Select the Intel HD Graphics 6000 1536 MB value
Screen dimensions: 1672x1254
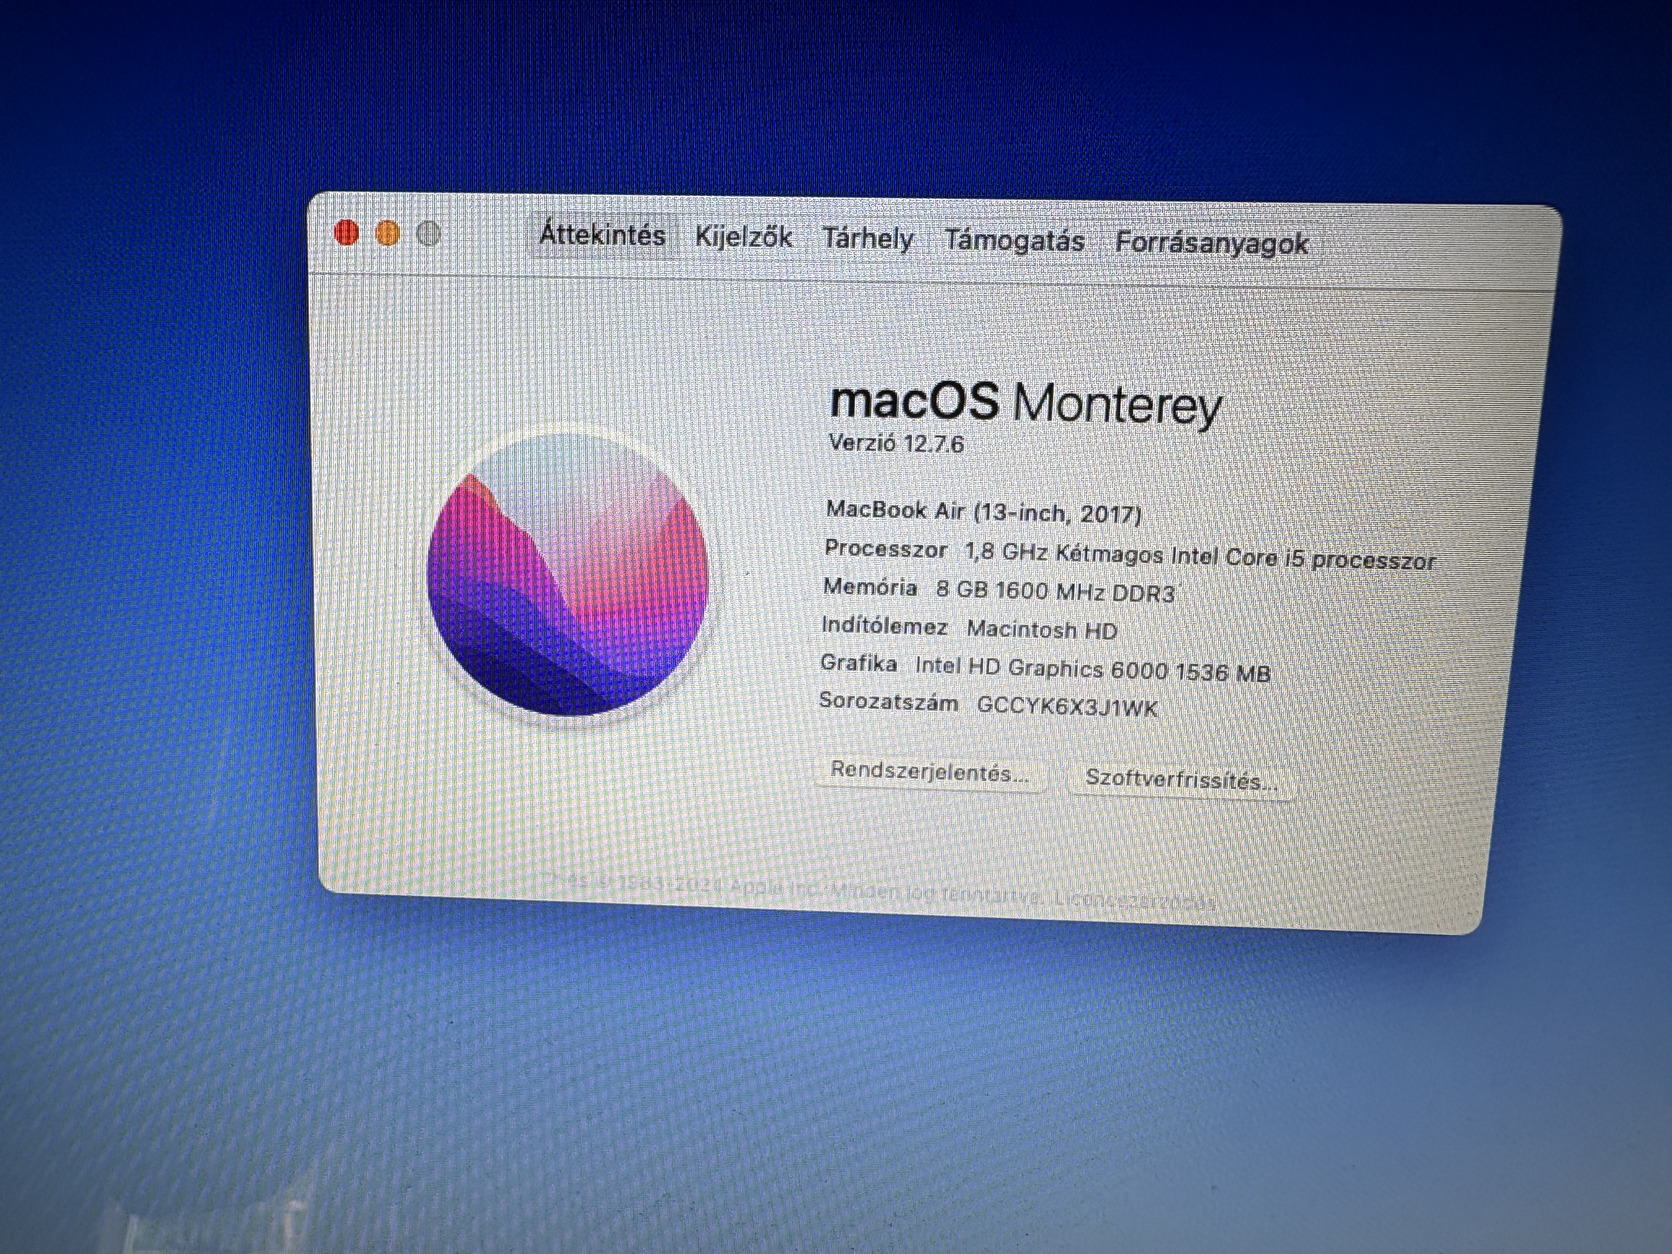[x=1092, y=669]
